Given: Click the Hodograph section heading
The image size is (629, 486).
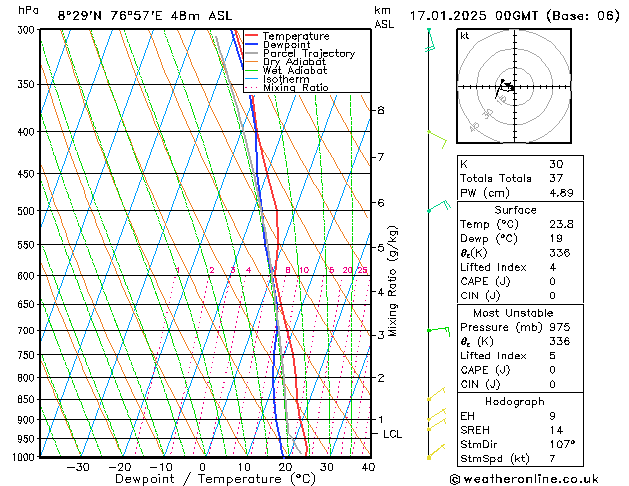Looking at the screenshot, I should pos(515,401).
